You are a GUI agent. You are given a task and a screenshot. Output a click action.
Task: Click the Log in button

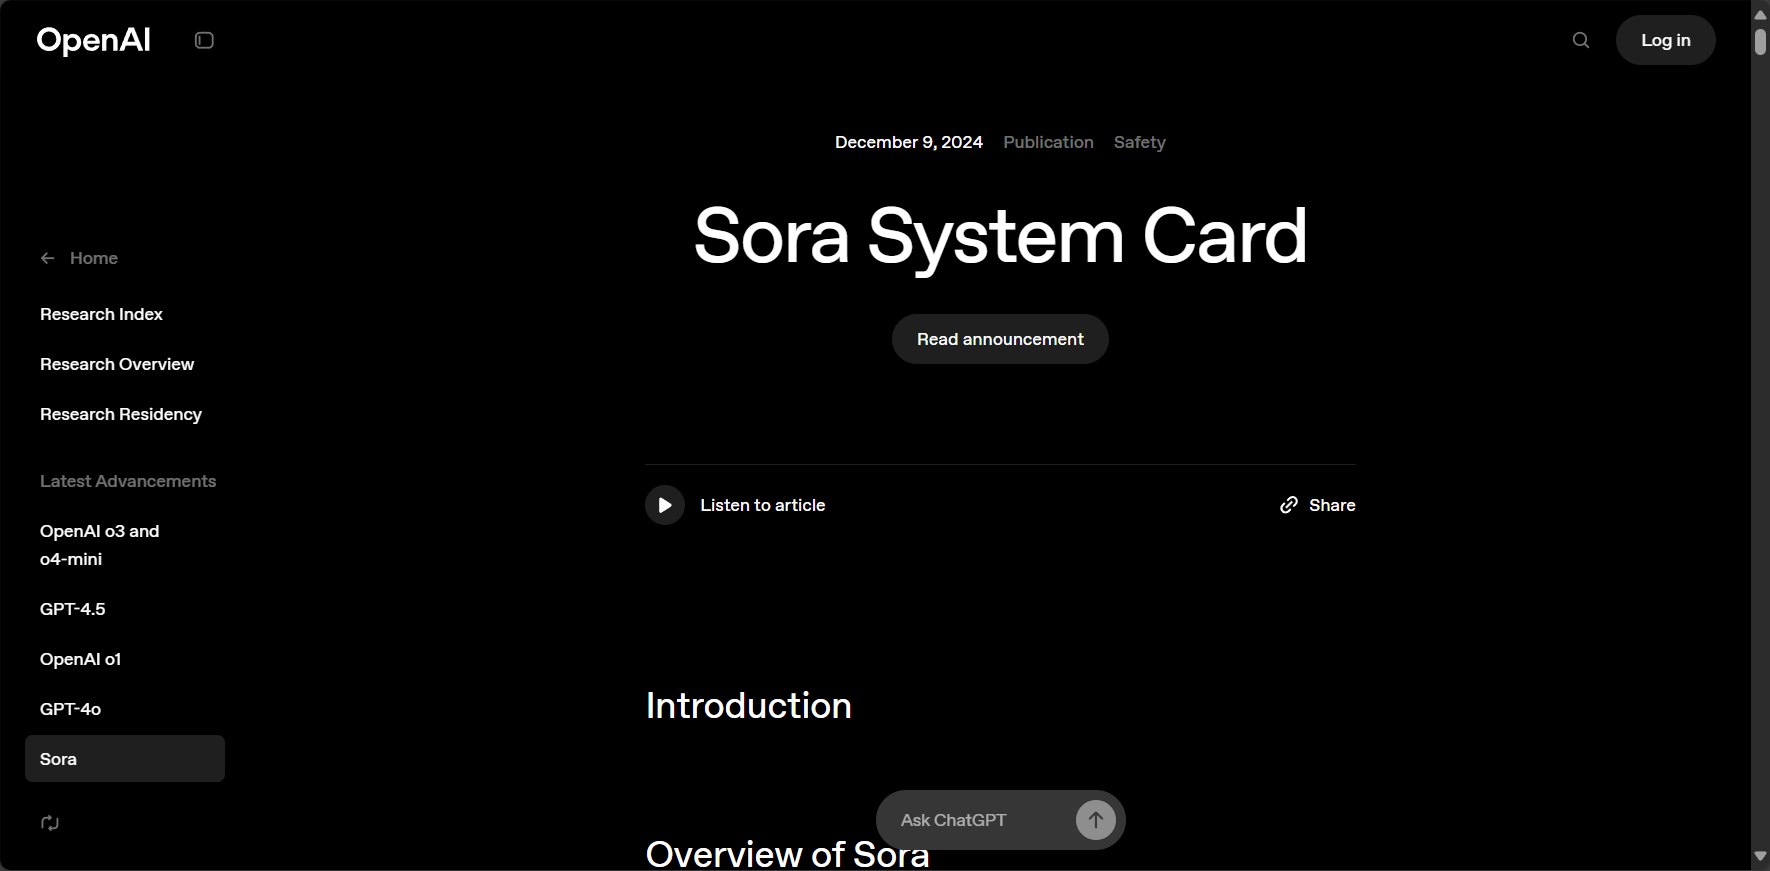(1665, 40)
